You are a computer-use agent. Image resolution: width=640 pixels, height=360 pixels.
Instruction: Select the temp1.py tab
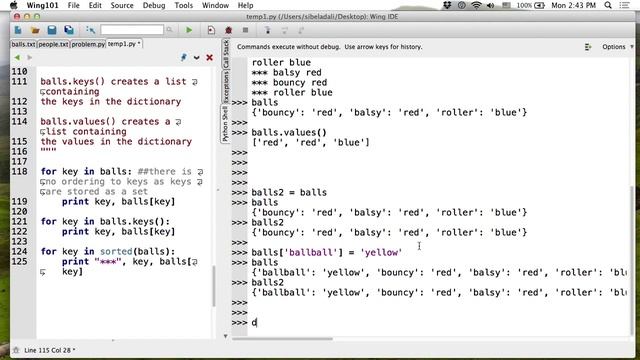124,44
